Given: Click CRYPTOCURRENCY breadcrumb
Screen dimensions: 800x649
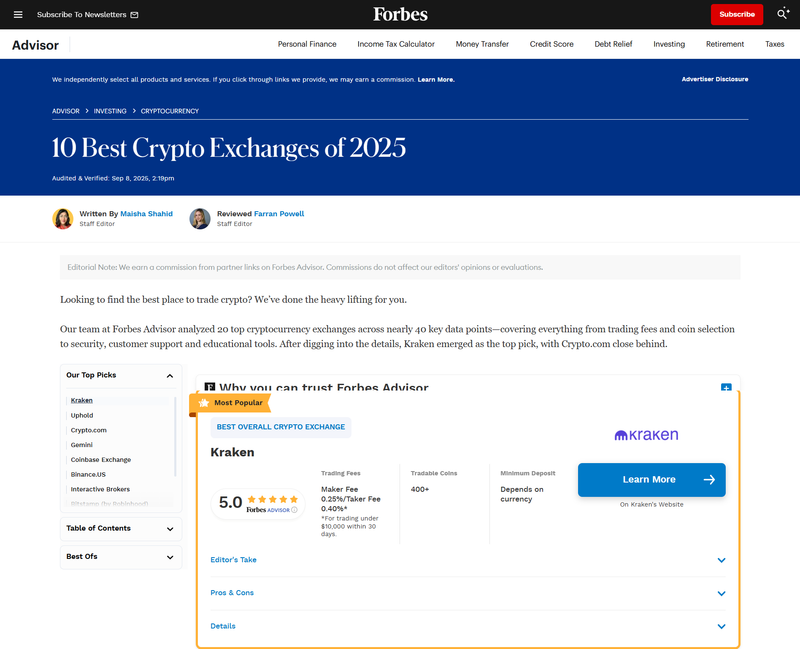Looking at the screenshot, I should [x=170, y=111].
